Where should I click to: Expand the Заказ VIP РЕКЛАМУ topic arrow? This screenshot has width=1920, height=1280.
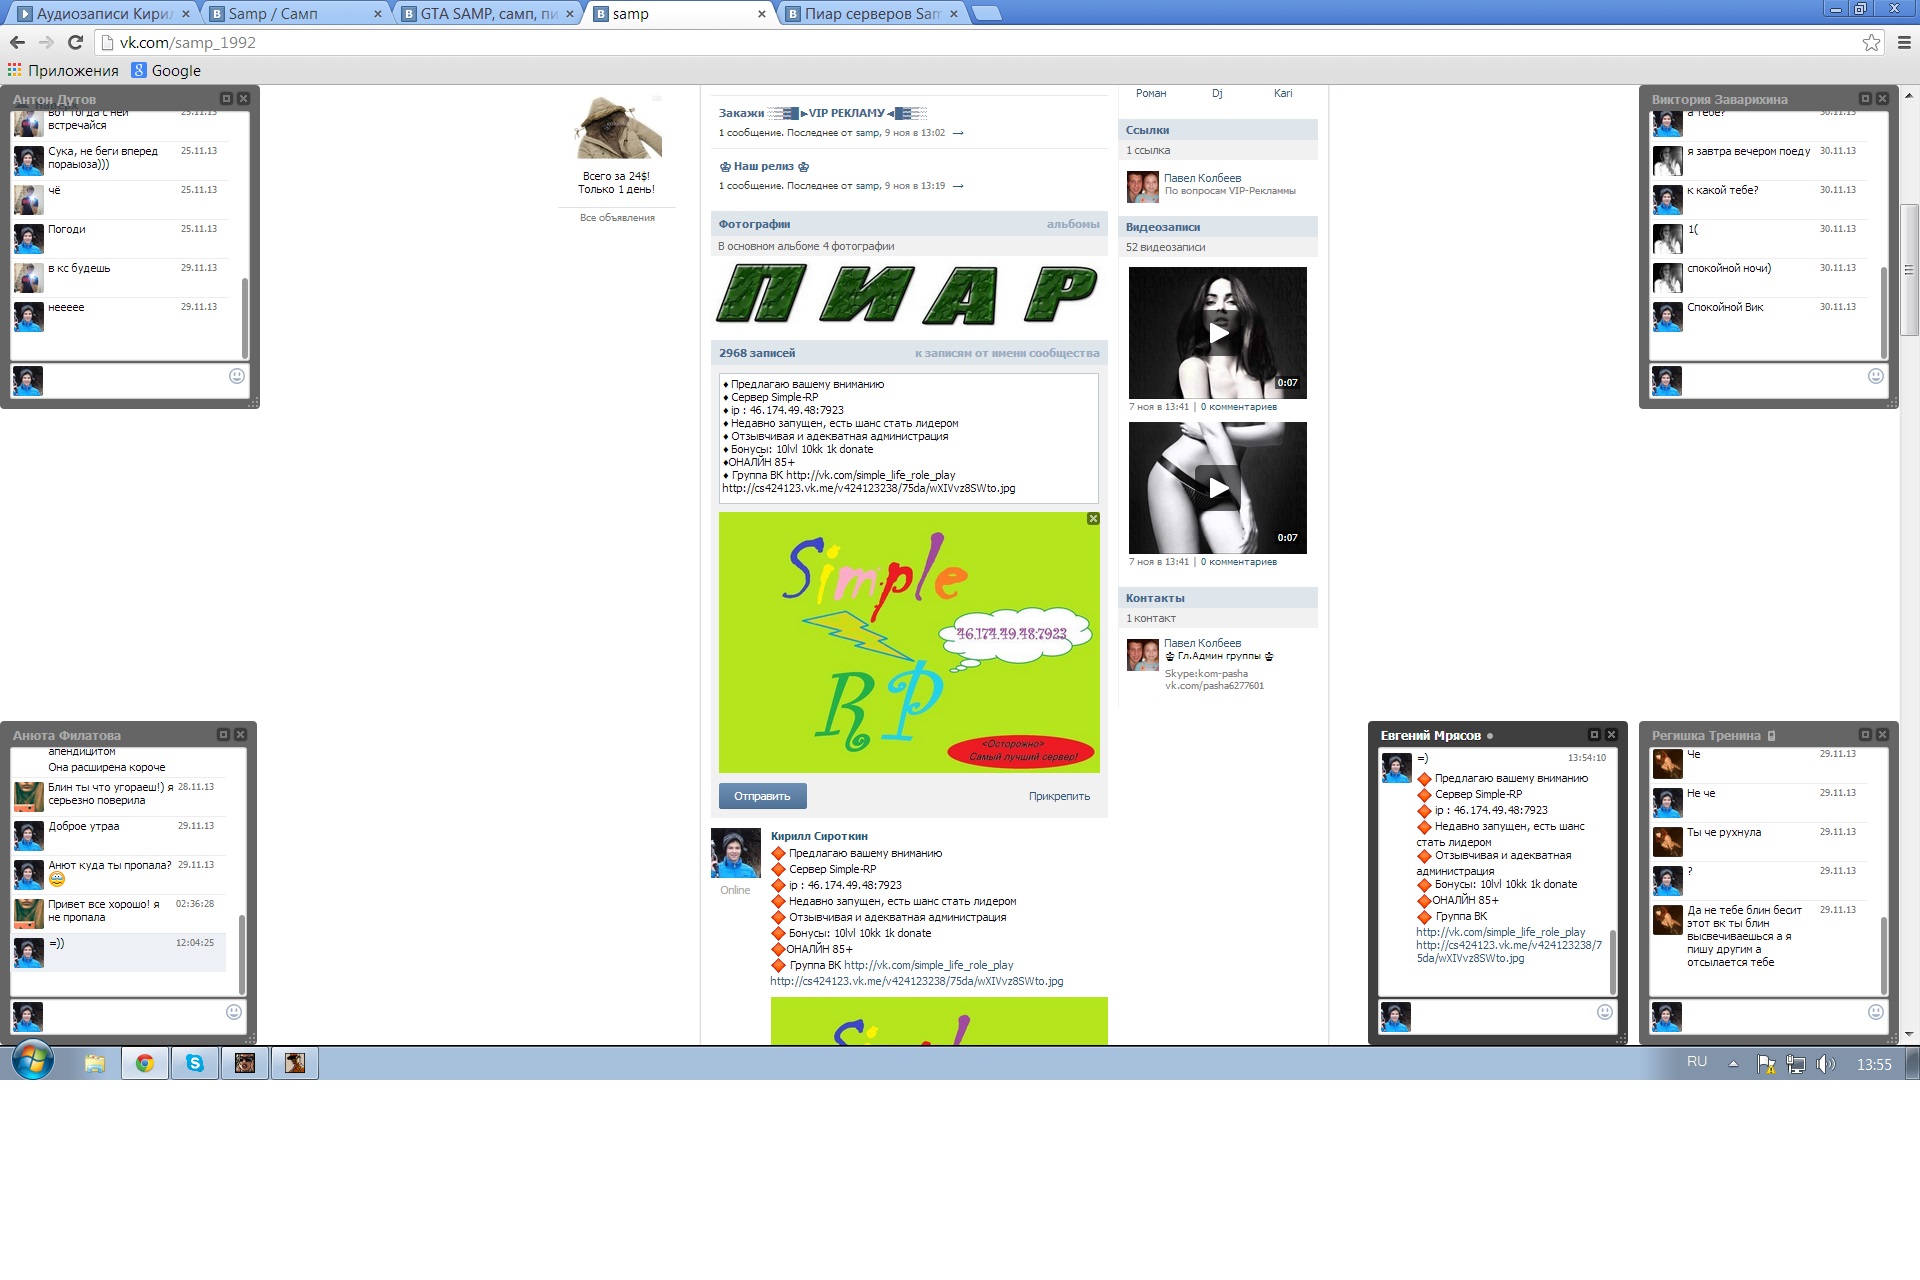[958, 133]
